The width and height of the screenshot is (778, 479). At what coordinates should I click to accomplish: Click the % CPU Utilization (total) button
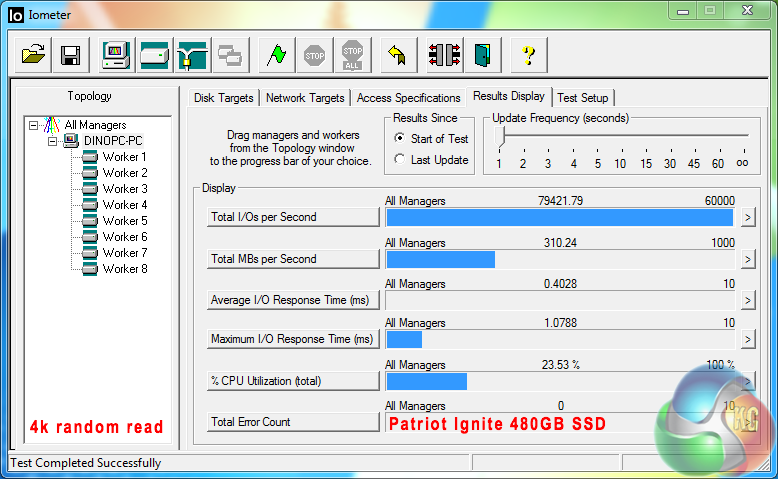[x=293, y=381]
